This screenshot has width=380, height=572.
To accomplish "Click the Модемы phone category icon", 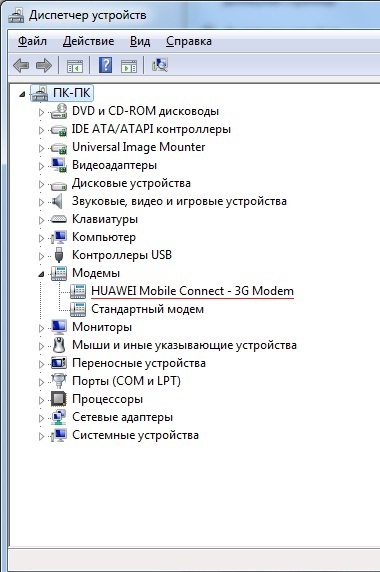I will pos(59,273).
